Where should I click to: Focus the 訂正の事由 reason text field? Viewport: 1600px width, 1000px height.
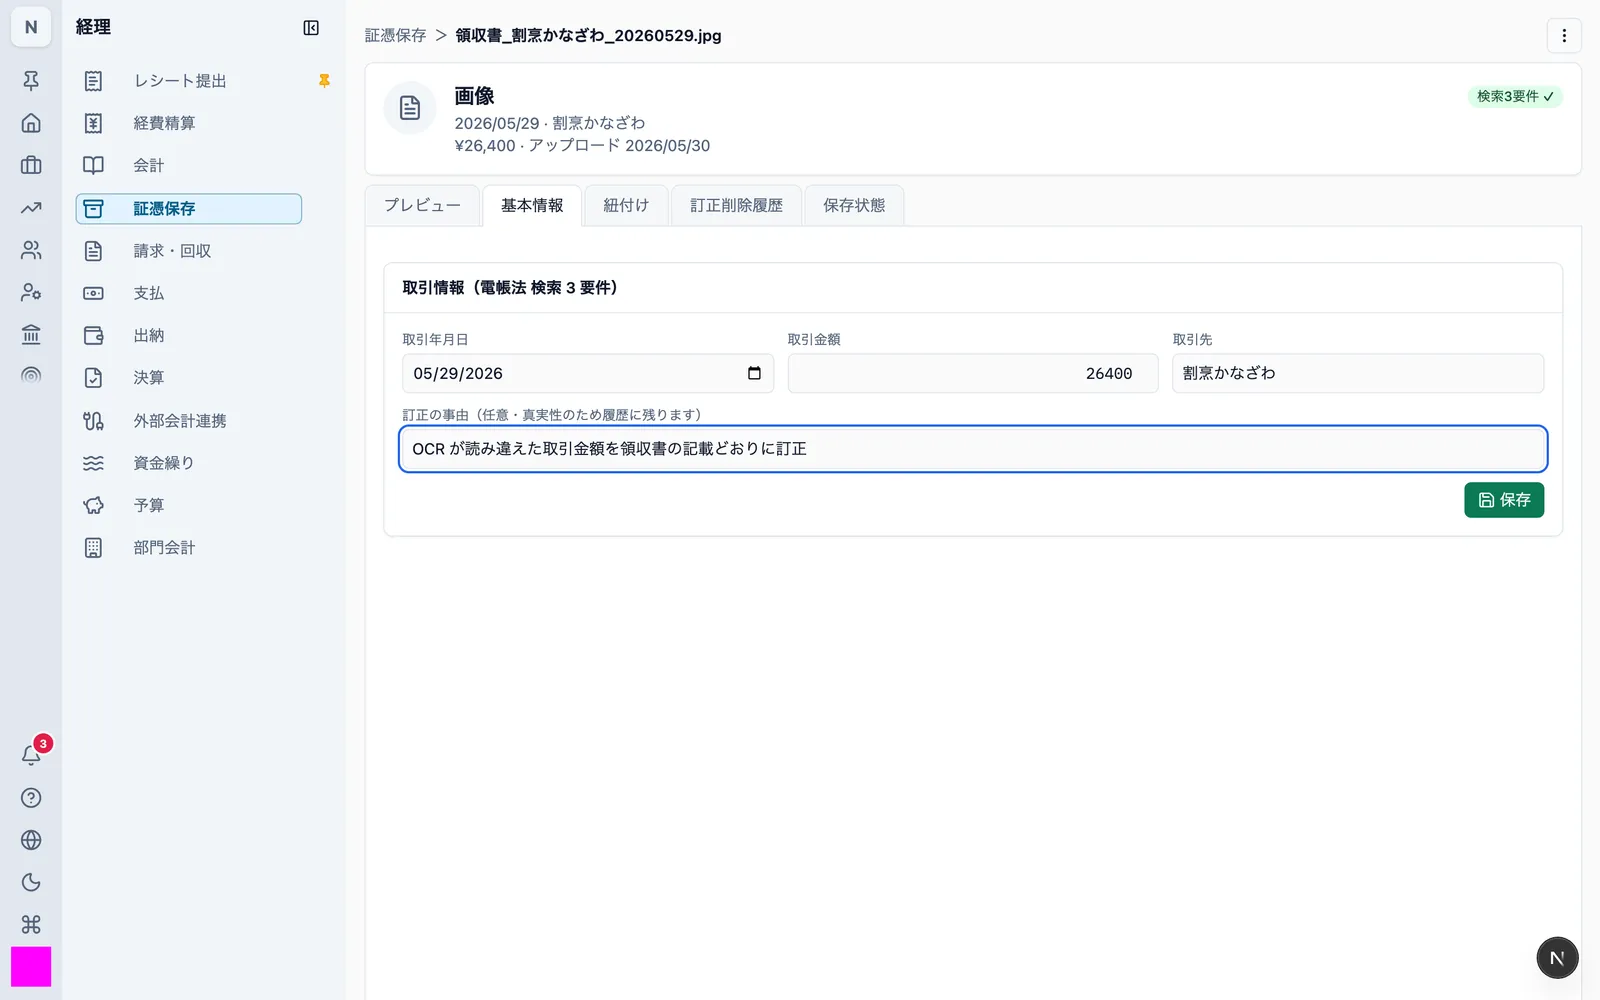coord(973,449)
